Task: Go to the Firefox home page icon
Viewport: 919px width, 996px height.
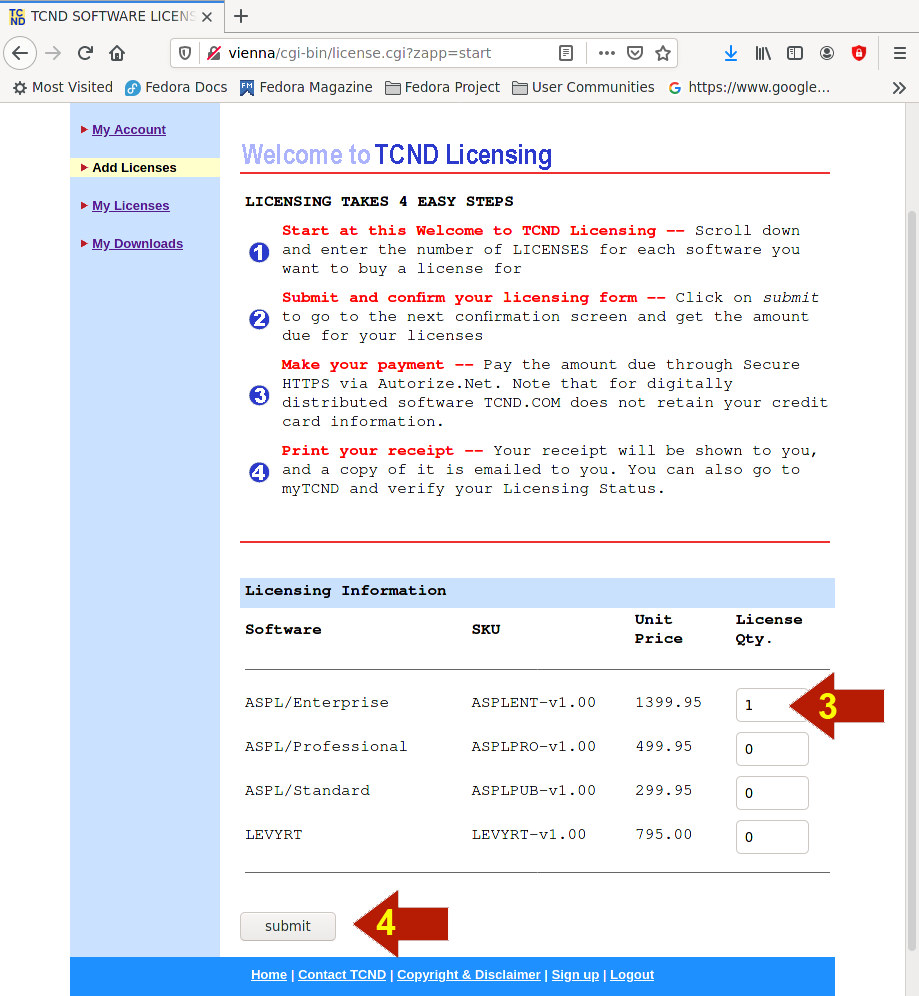Action: (x=117, y=53)
